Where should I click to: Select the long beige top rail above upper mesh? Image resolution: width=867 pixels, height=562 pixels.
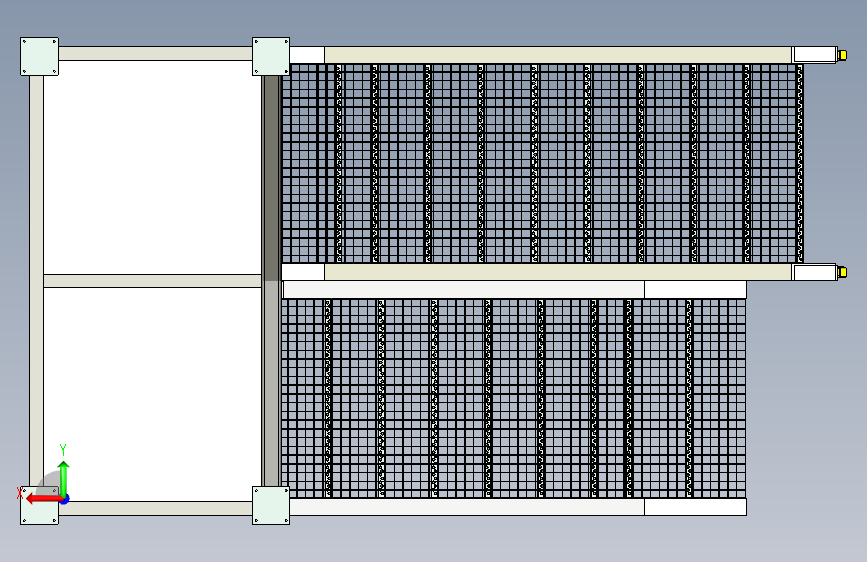pyautogui.click(x=558, y=55)
